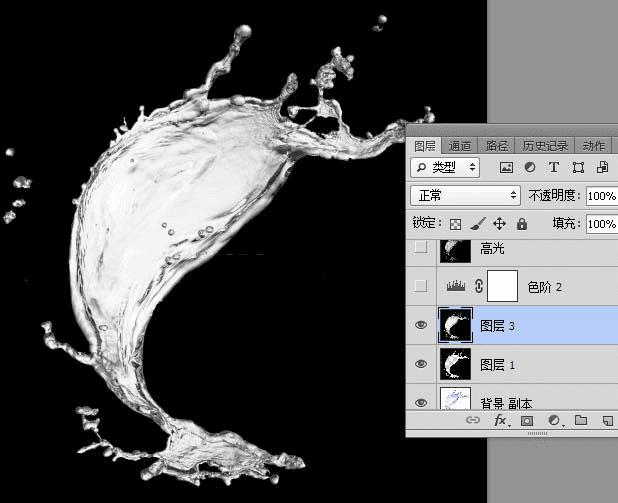Open layer style fx menu

tap(501, 420)
